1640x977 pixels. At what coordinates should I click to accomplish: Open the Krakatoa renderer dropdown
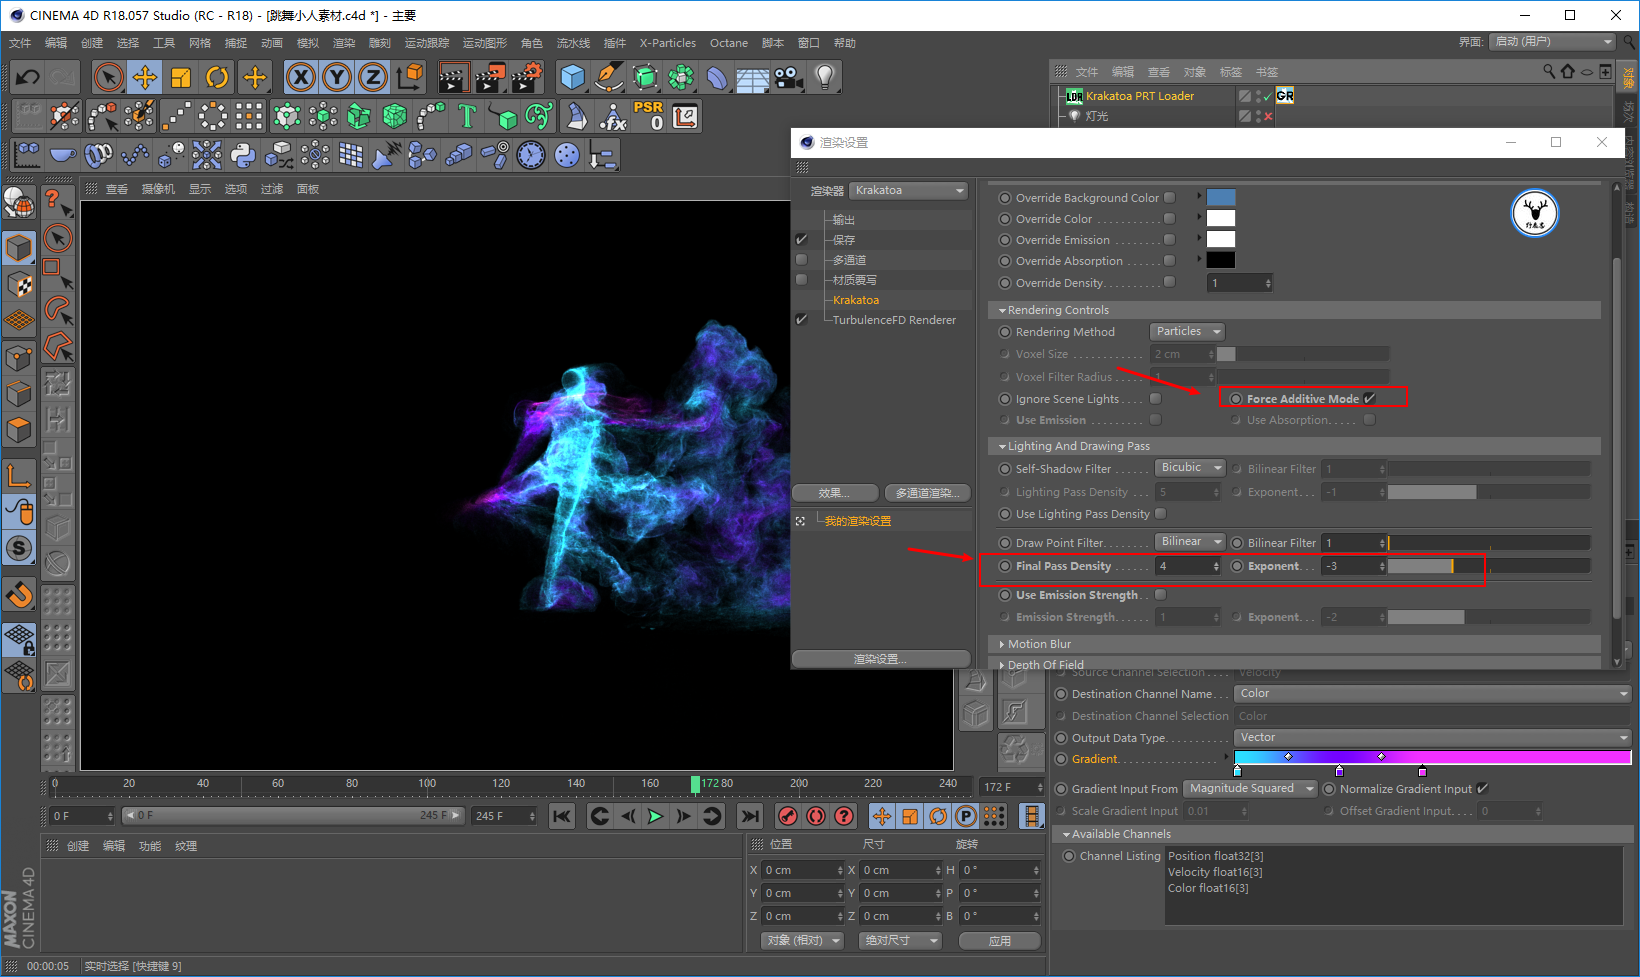point(908,190)
